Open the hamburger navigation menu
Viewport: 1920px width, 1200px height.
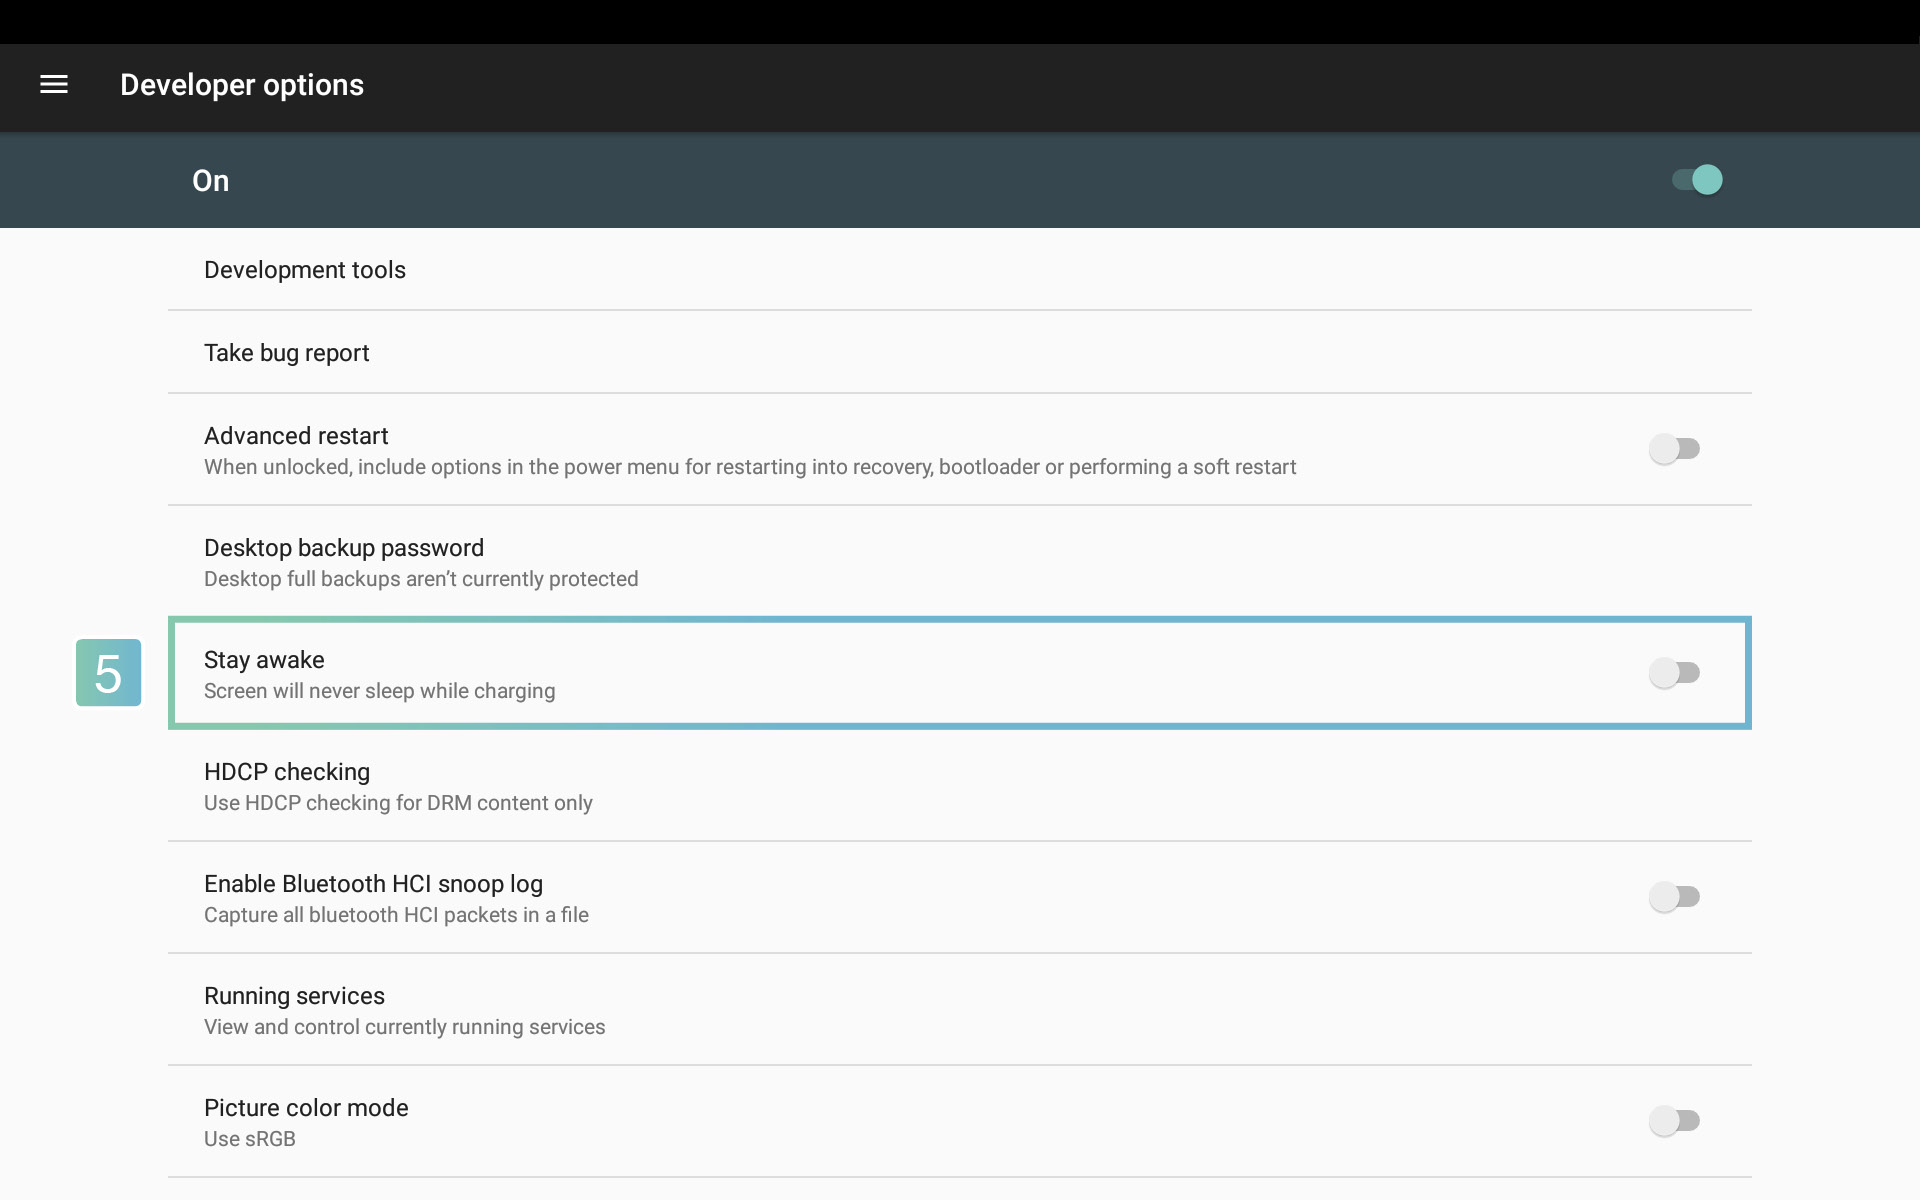point(54,85)
